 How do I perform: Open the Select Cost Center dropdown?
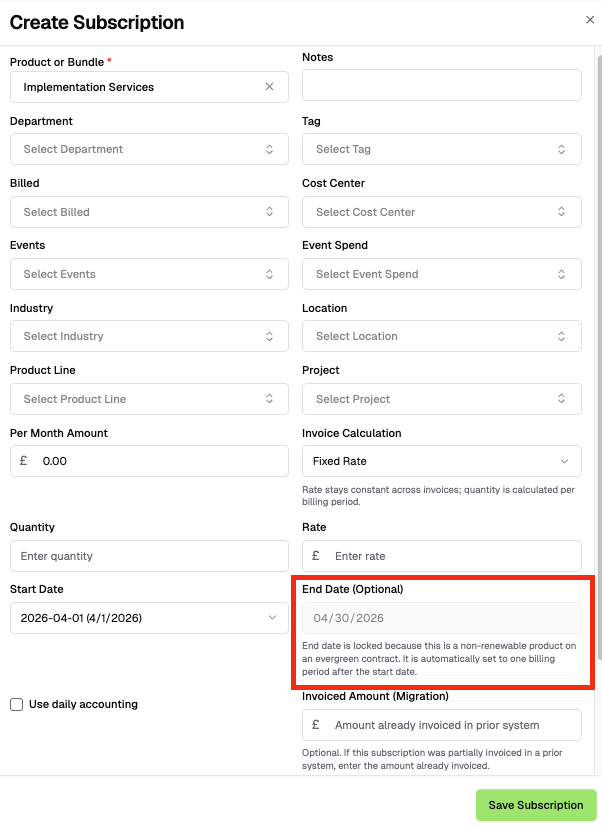point(442,212)
